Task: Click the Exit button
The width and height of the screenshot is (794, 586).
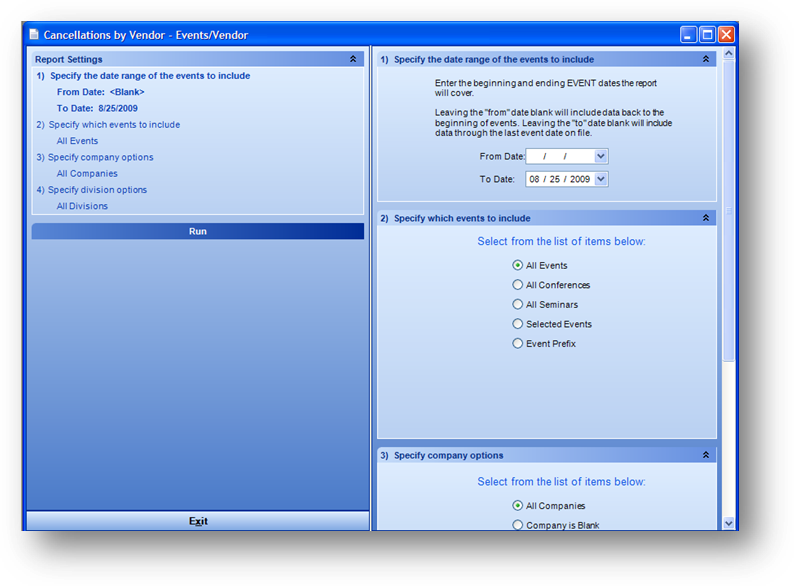Action: 198,521
